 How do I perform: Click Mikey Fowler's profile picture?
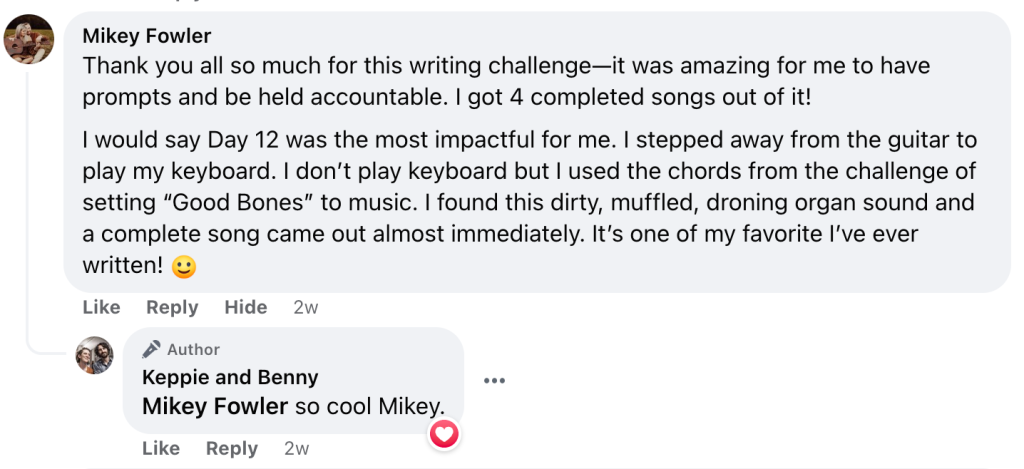29,39
